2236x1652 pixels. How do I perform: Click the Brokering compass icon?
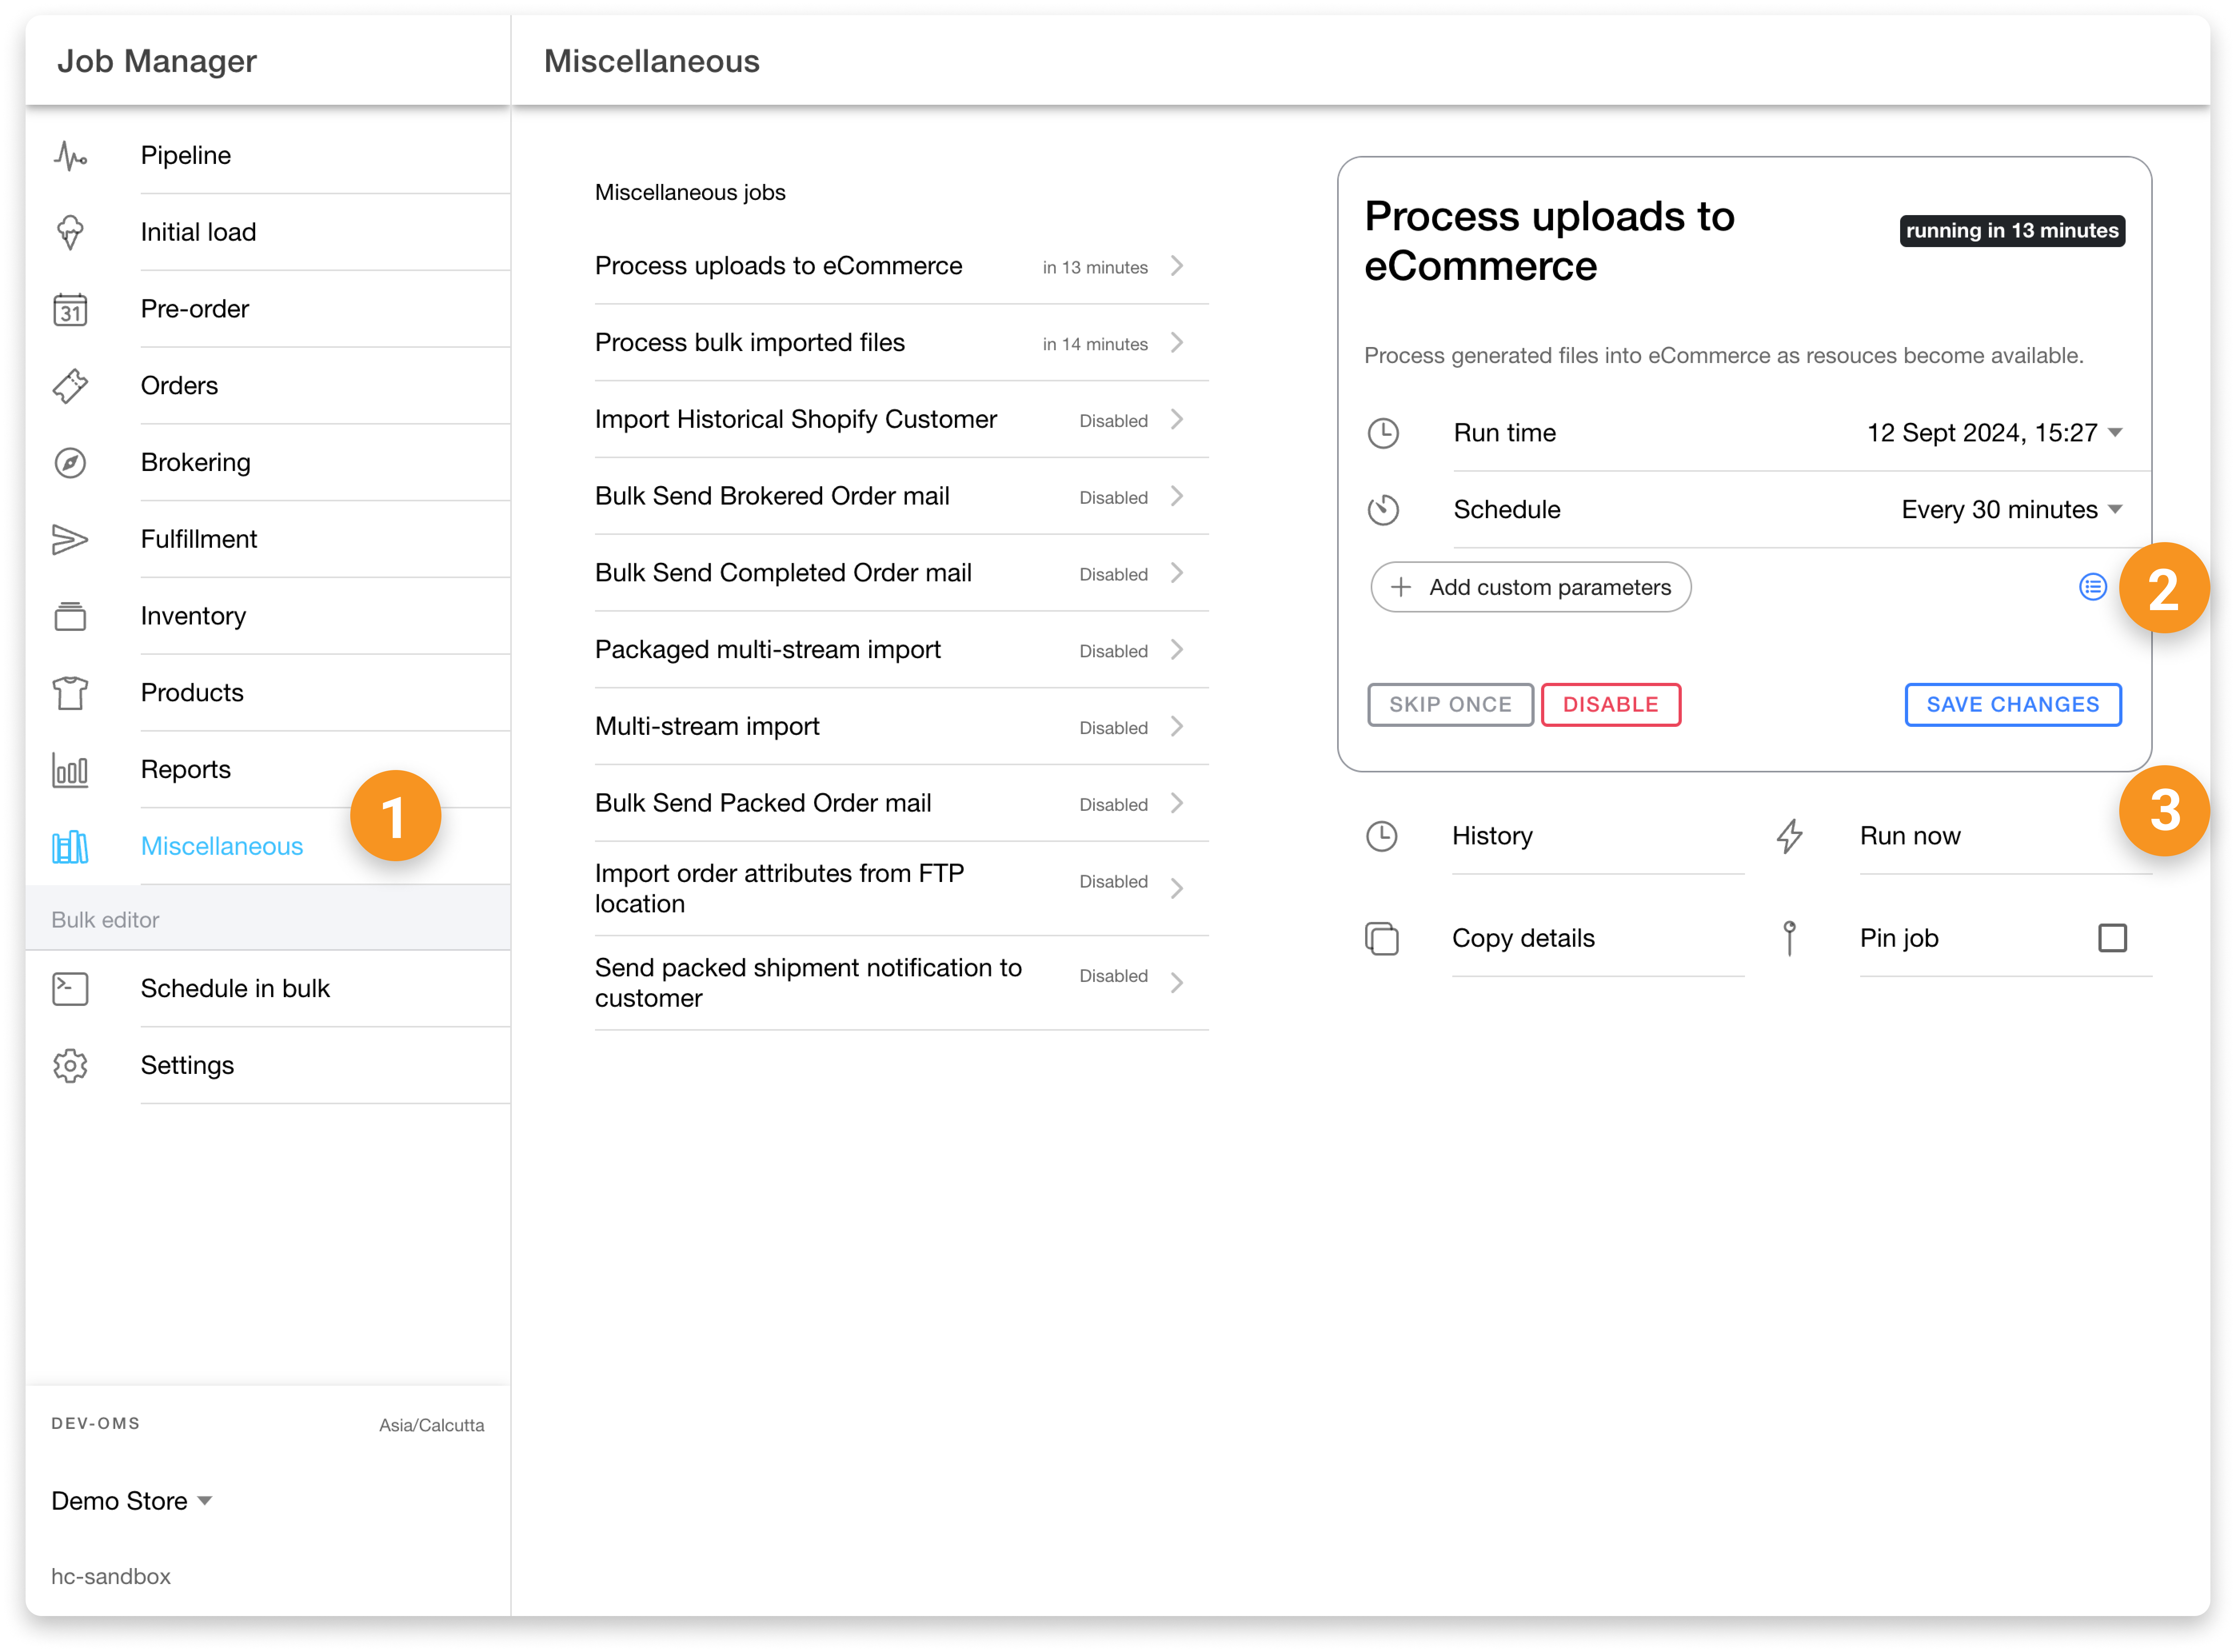(x=70, y=463)
